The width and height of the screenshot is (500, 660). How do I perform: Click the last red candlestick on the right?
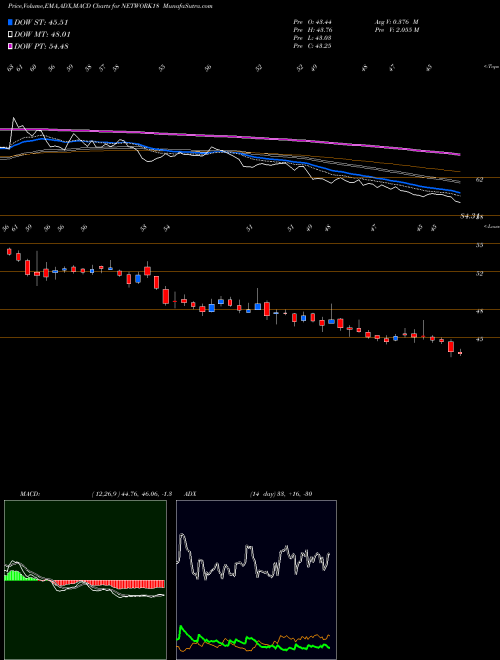tap(460, 353)
